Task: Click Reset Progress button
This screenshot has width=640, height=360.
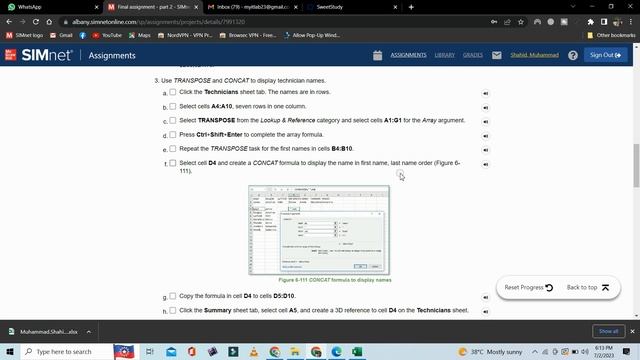Action: click(529, 287)
